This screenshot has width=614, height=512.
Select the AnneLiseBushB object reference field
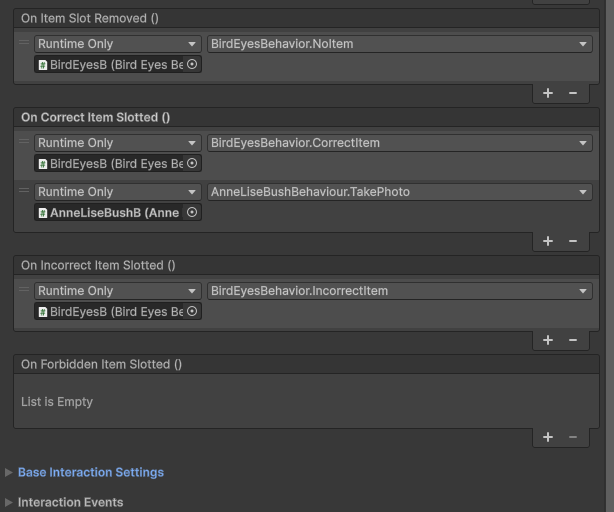(x=112, y=212)
